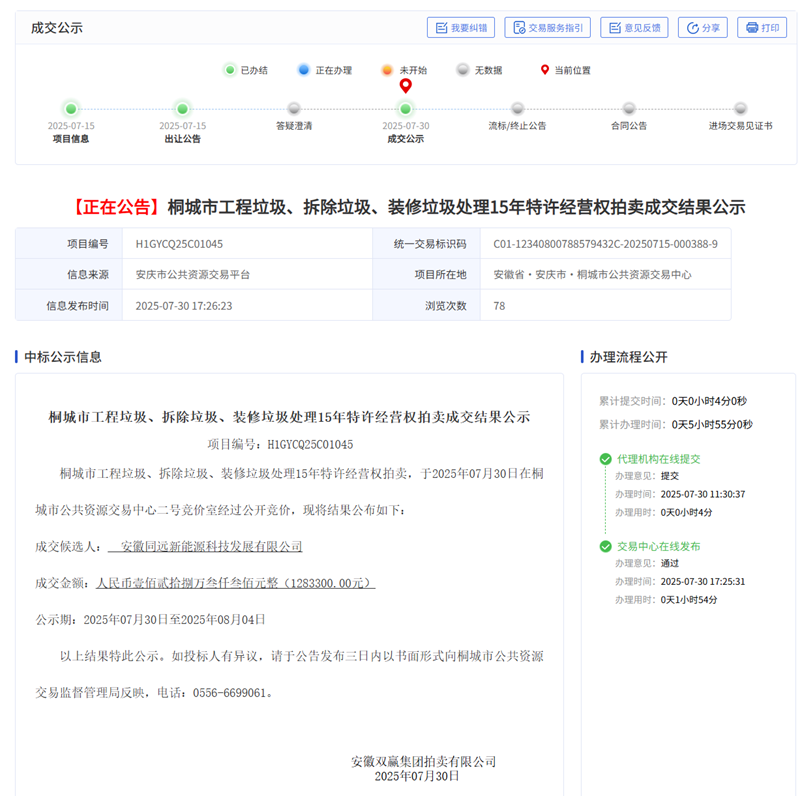Click the 【正在公告】 status label
Screen dimensions: 800x796
point(116,207)
